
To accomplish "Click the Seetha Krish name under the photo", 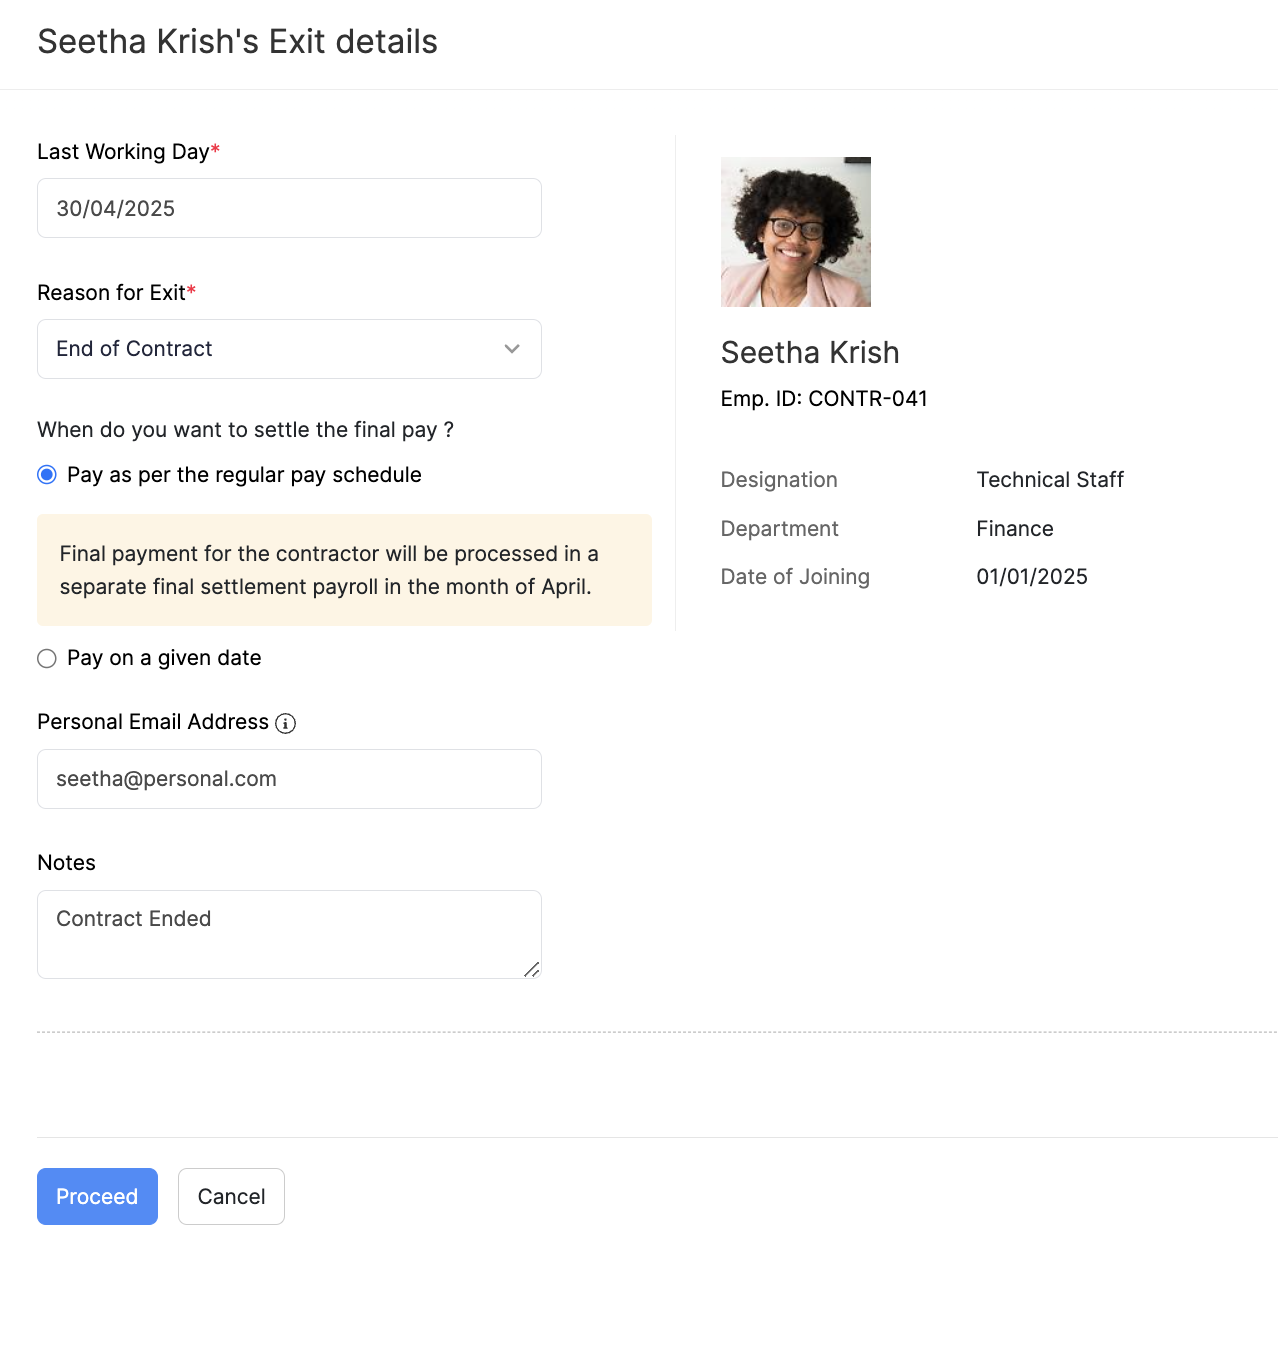I will tap(809, 353).
